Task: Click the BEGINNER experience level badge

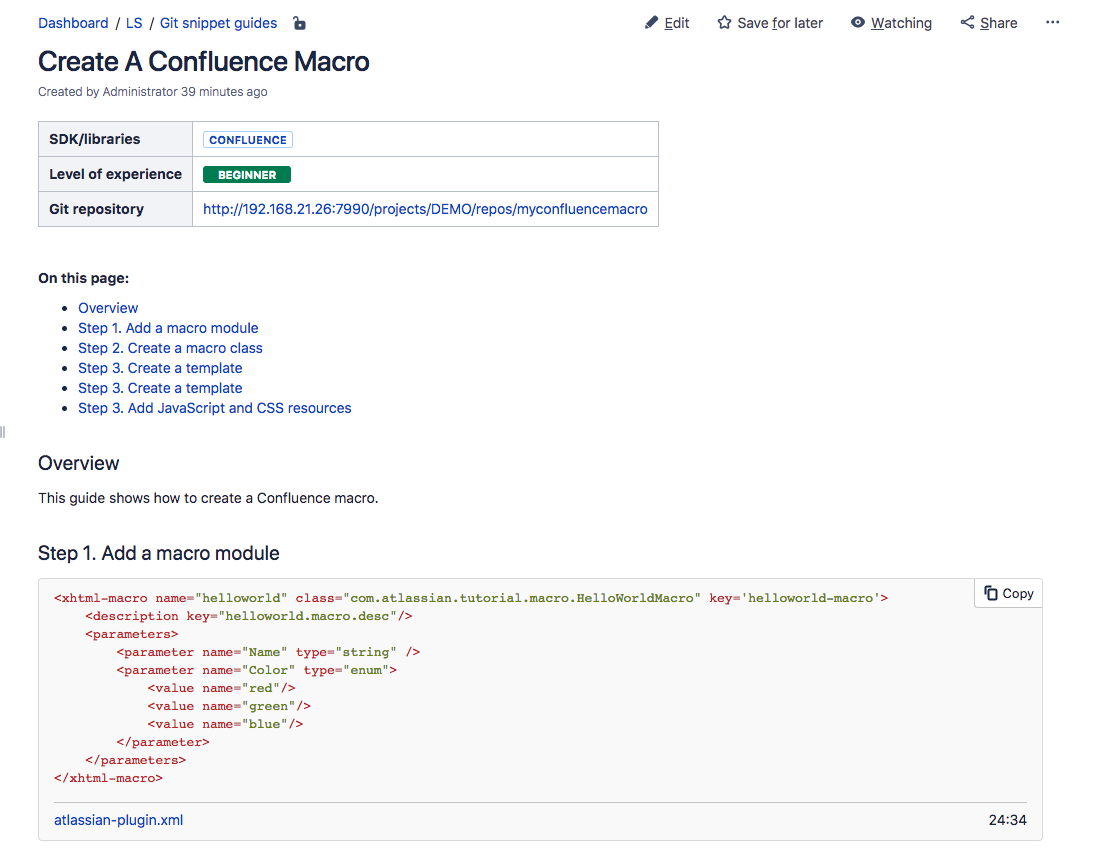Action: 246,174
